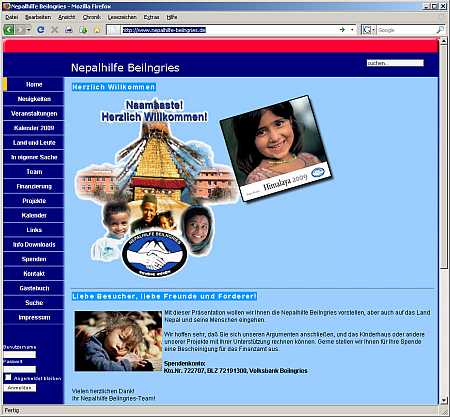Maximize the Firefox window
This screenshot has width=450, height=417.
coord(435,6)
